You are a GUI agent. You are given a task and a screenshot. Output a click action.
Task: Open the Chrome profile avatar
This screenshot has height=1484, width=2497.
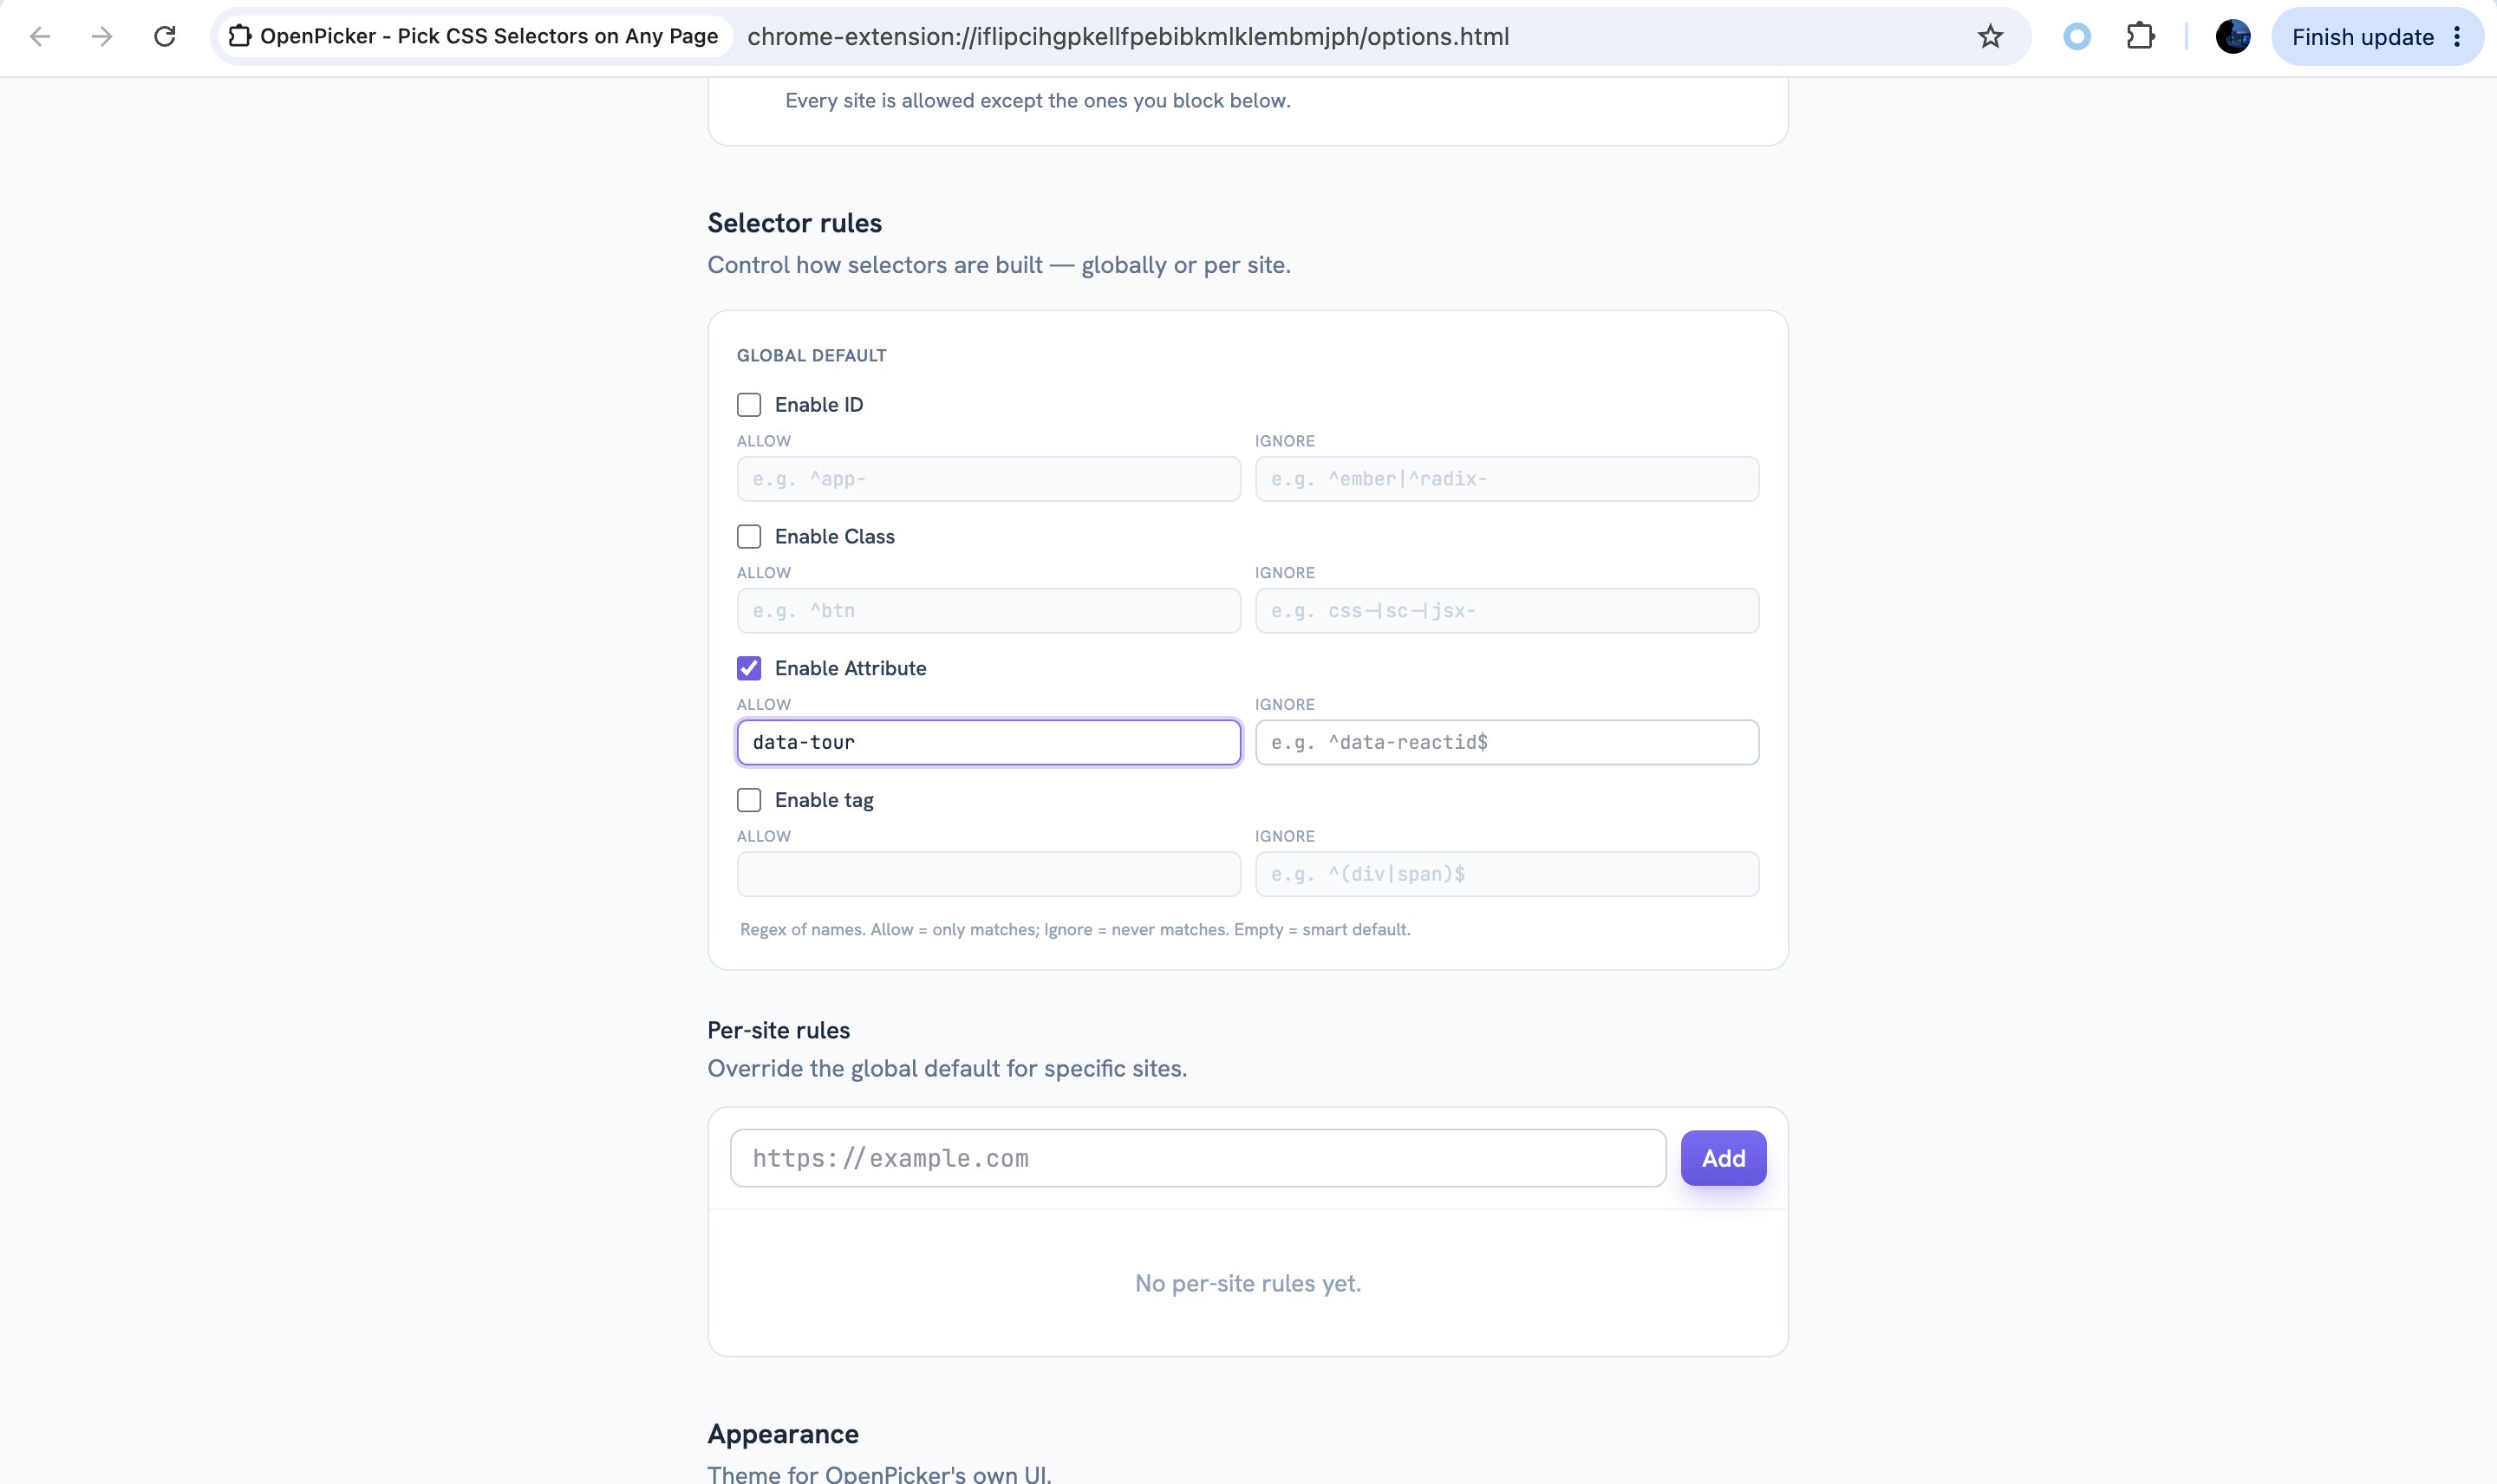click(x=2233, y=37)
